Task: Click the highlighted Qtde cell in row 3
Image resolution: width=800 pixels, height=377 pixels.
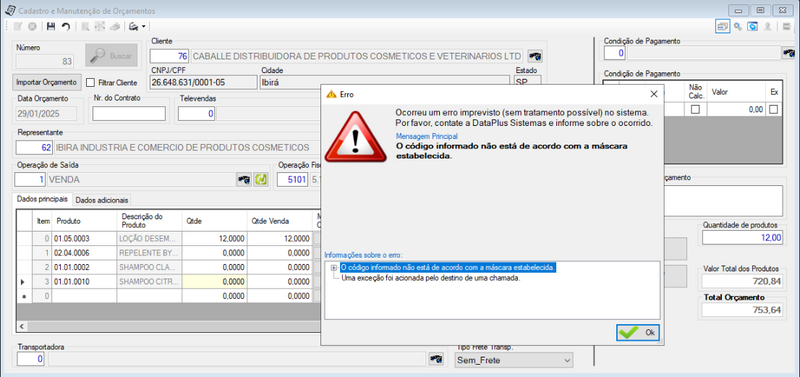Action: pyautogui.click(x=214, y=282)
